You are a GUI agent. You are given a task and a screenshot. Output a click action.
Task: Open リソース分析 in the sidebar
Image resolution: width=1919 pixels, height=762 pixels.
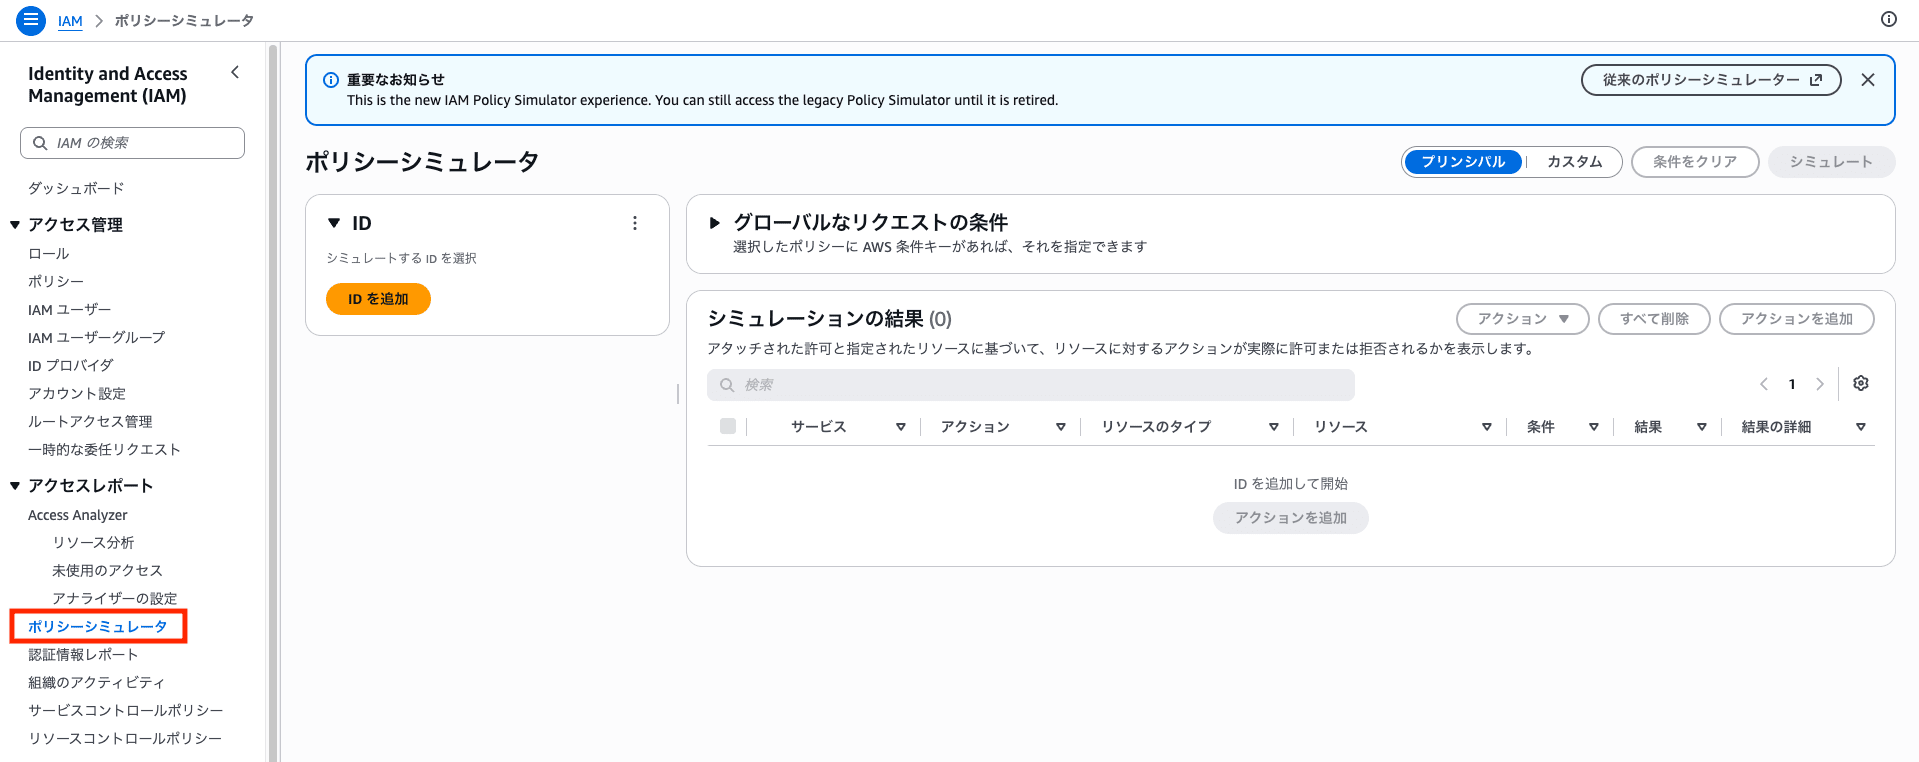pos(93,543)
